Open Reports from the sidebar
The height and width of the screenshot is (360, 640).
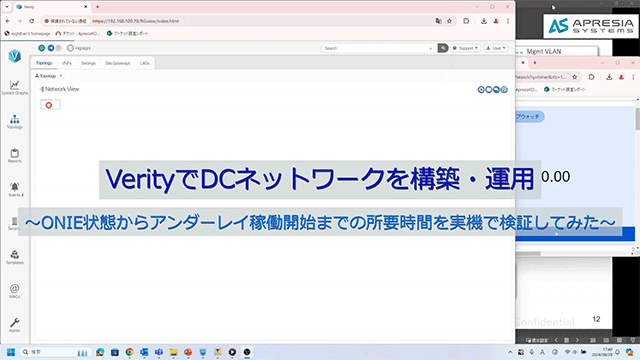[14, 156]
